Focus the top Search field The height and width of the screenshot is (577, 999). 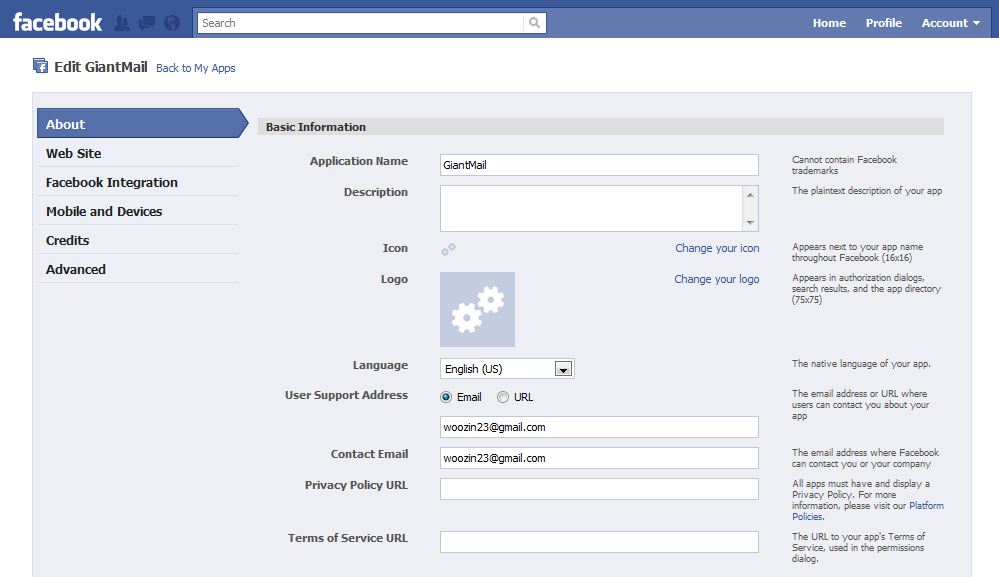click(361, 23)
